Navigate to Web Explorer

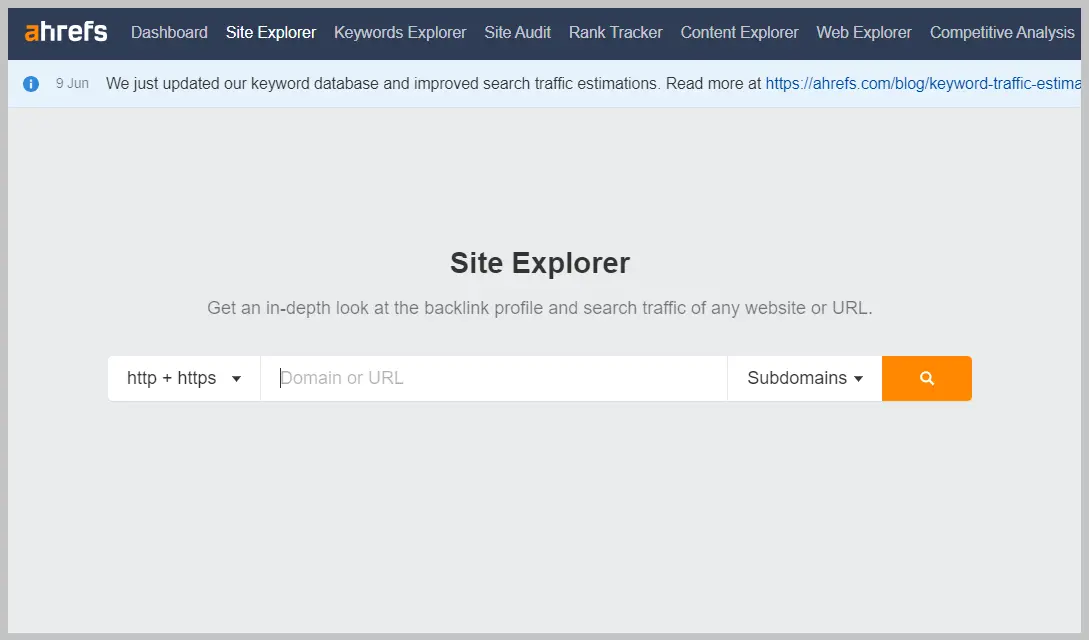[x=863, y=33]
